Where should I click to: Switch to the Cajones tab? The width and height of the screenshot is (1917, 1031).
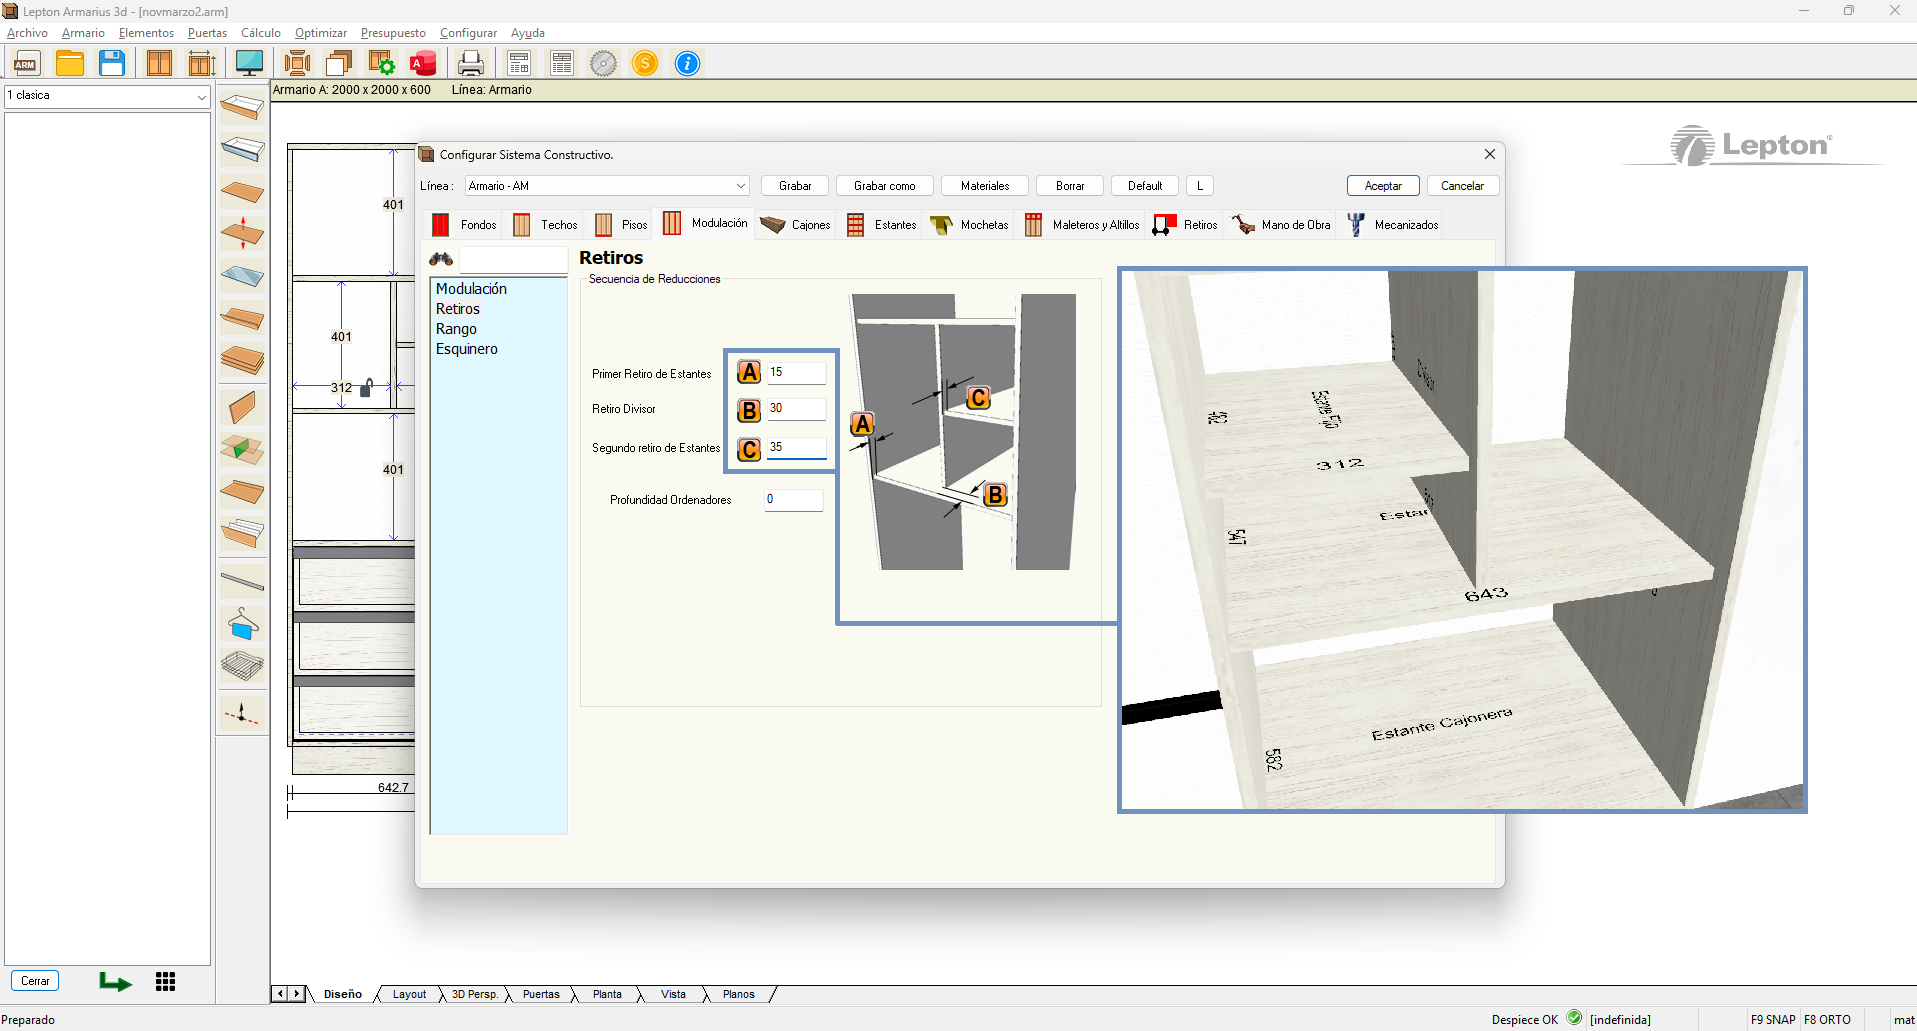pos(796,225)
